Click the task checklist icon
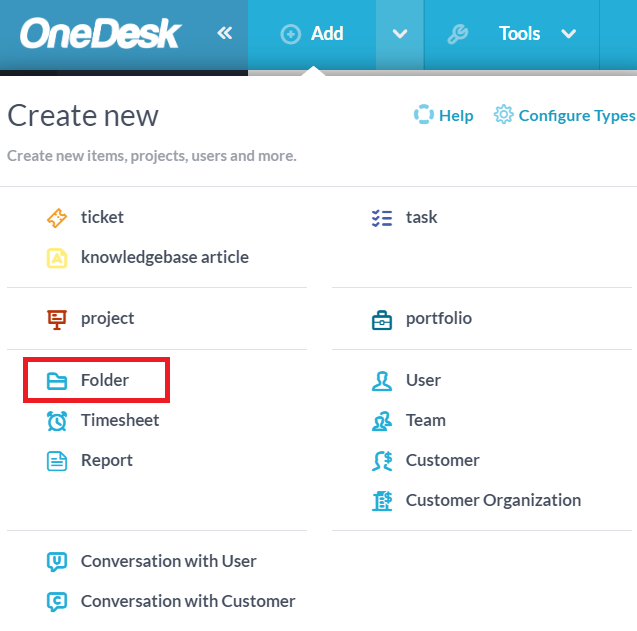The height and width of the screenshot is (631, 637). tap(382, 218)
